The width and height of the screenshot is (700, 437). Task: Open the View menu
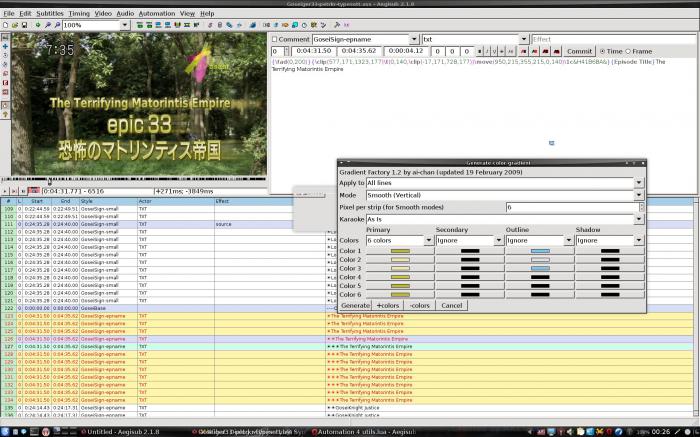(x=187, y=13)
